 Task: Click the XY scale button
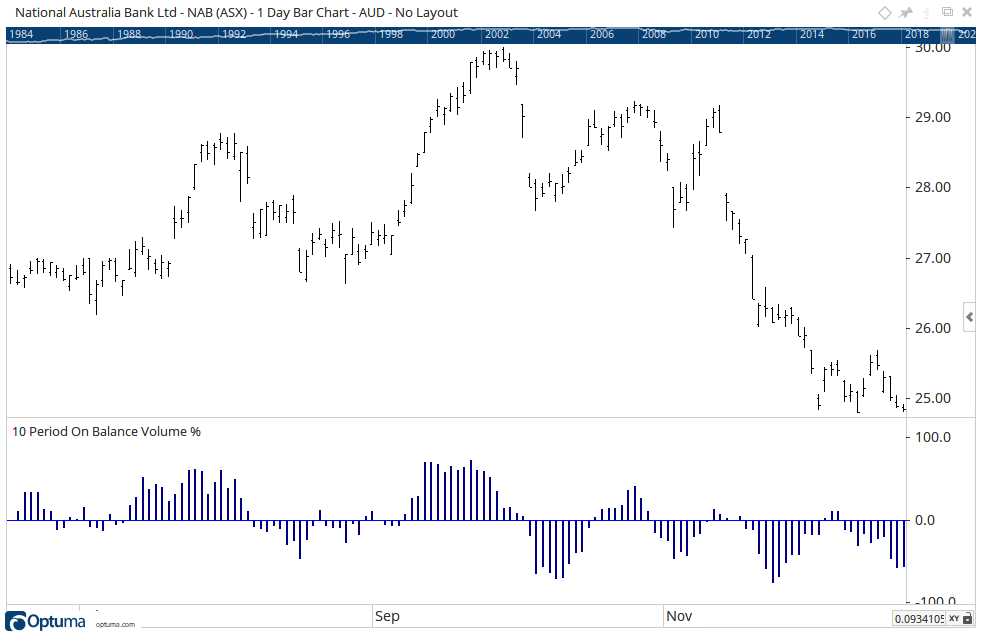point(954,619)
